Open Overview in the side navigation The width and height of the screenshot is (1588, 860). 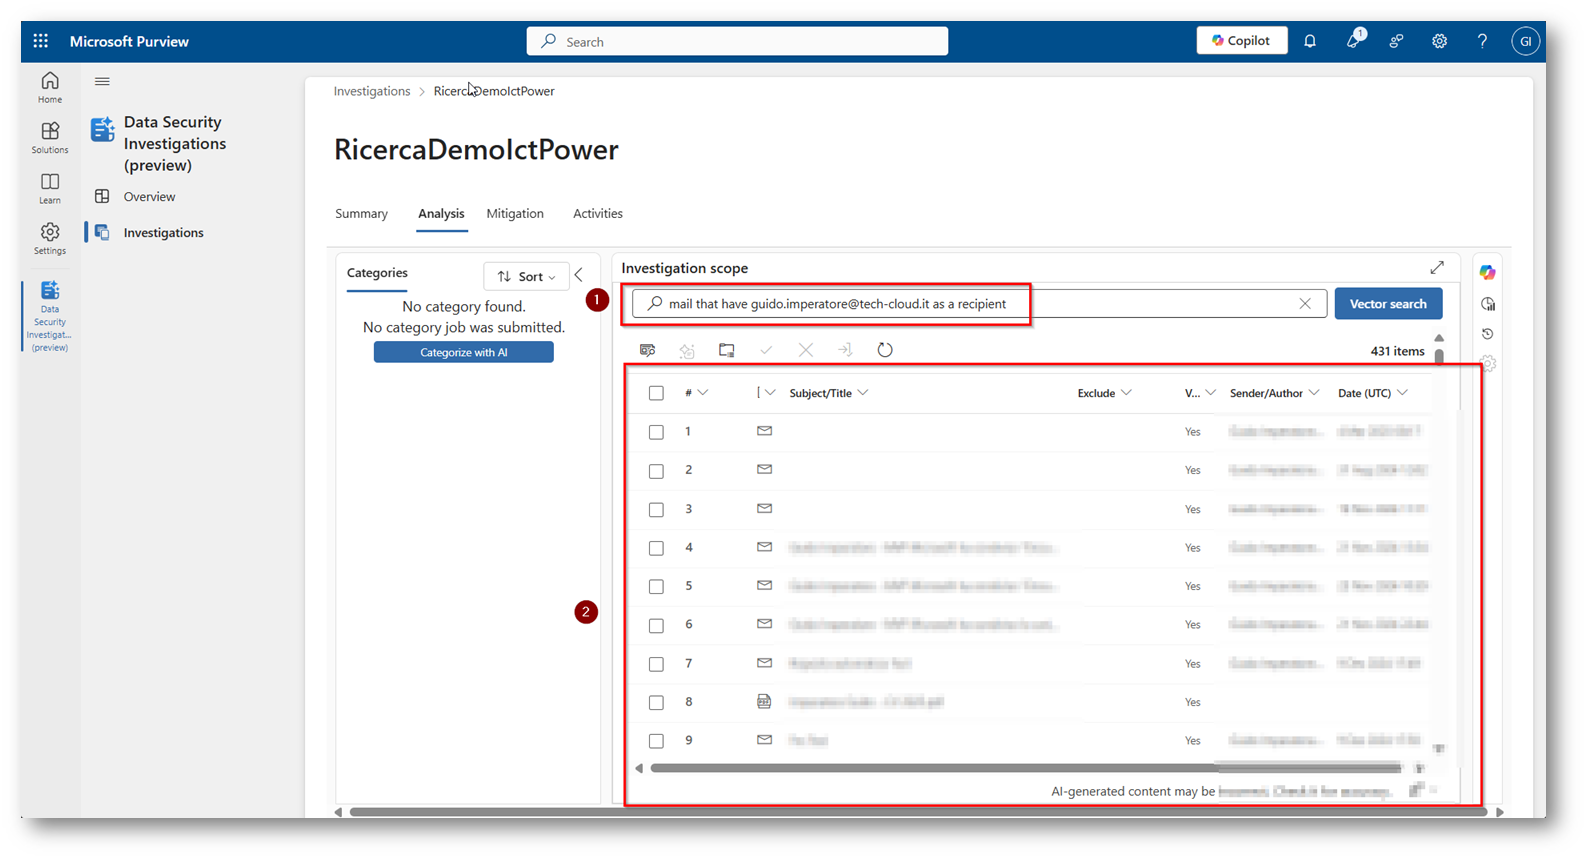[149, 197]
